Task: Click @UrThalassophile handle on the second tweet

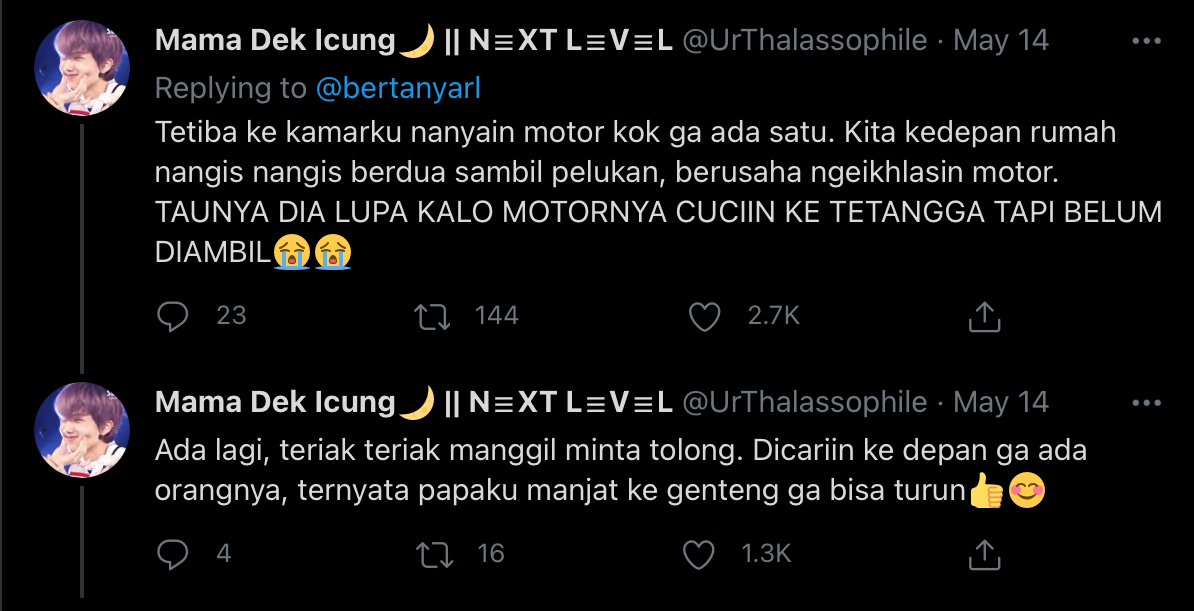Action: 804,403
